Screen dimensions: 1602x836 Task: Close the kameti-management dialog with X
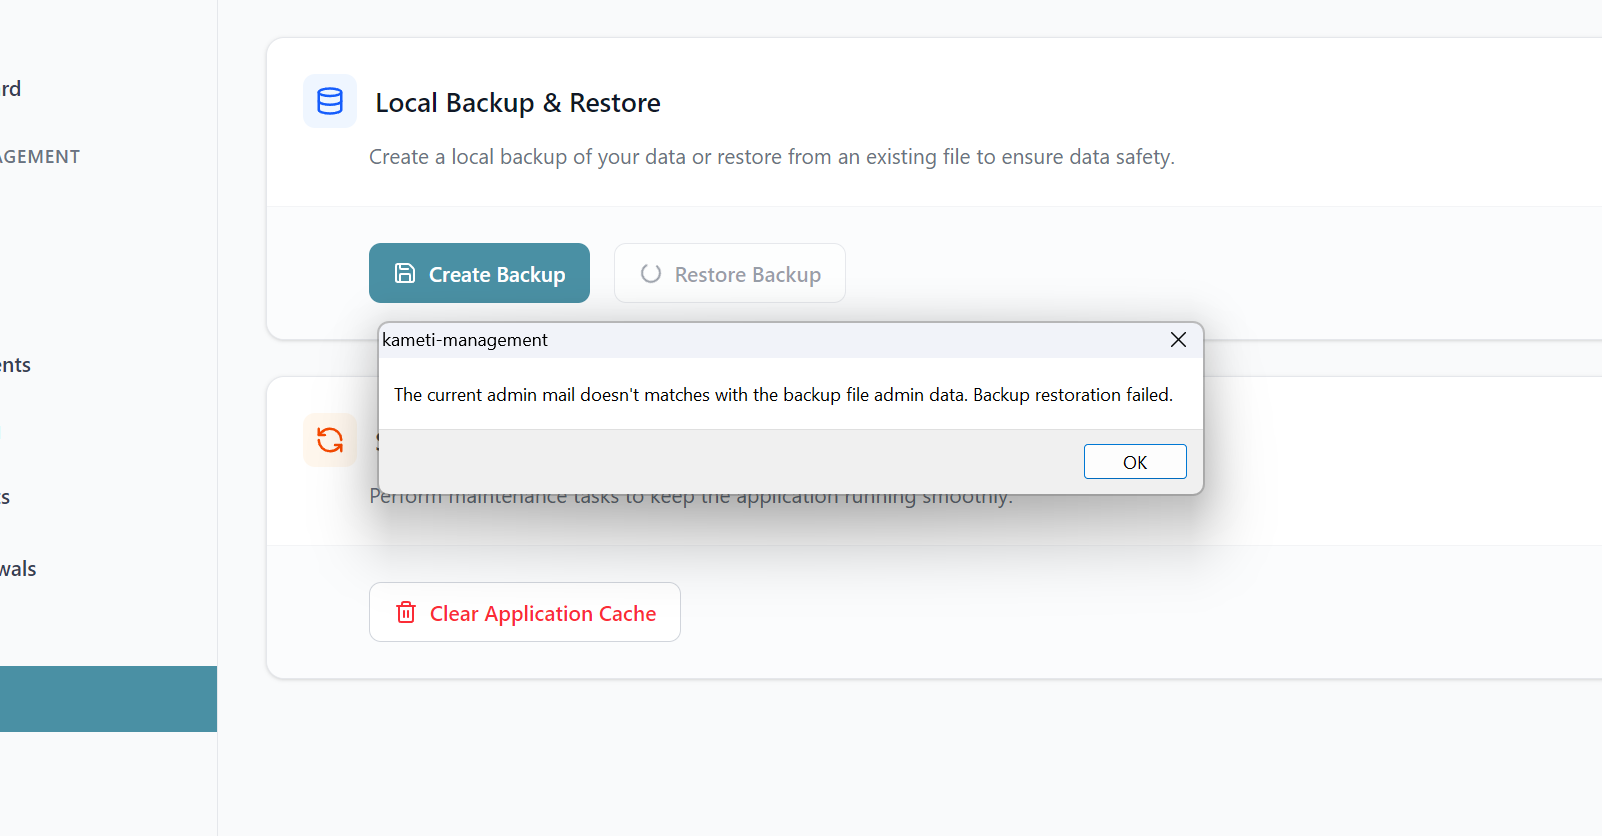(x=1178, y=340)
